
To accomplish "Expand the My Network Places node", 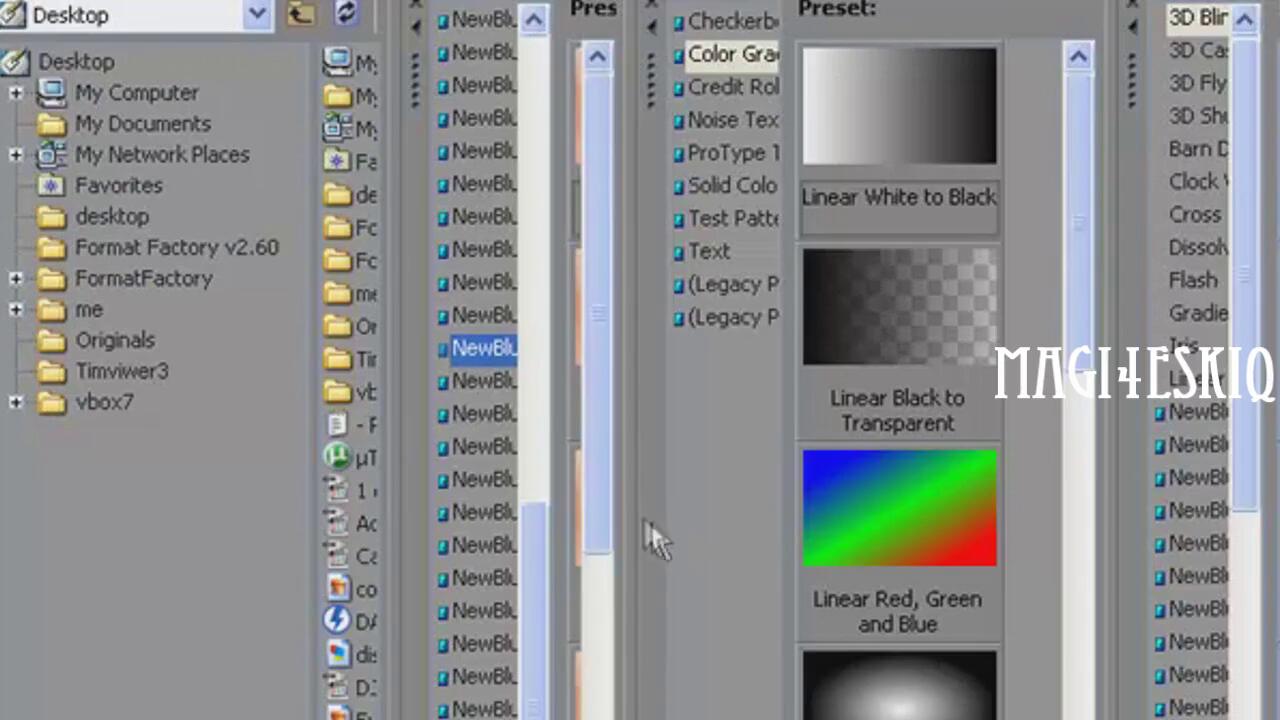I will tap(16, 155).
